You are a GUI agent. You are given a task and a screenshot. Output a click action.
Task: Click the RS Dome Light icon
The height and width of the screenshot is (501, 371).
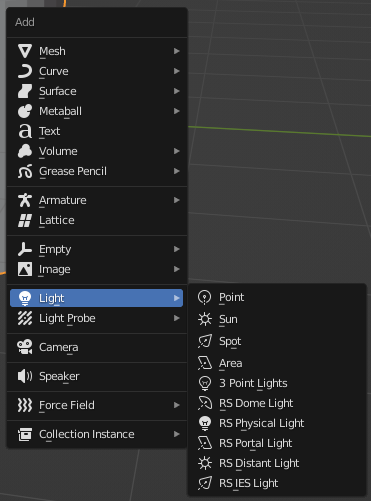205,403
